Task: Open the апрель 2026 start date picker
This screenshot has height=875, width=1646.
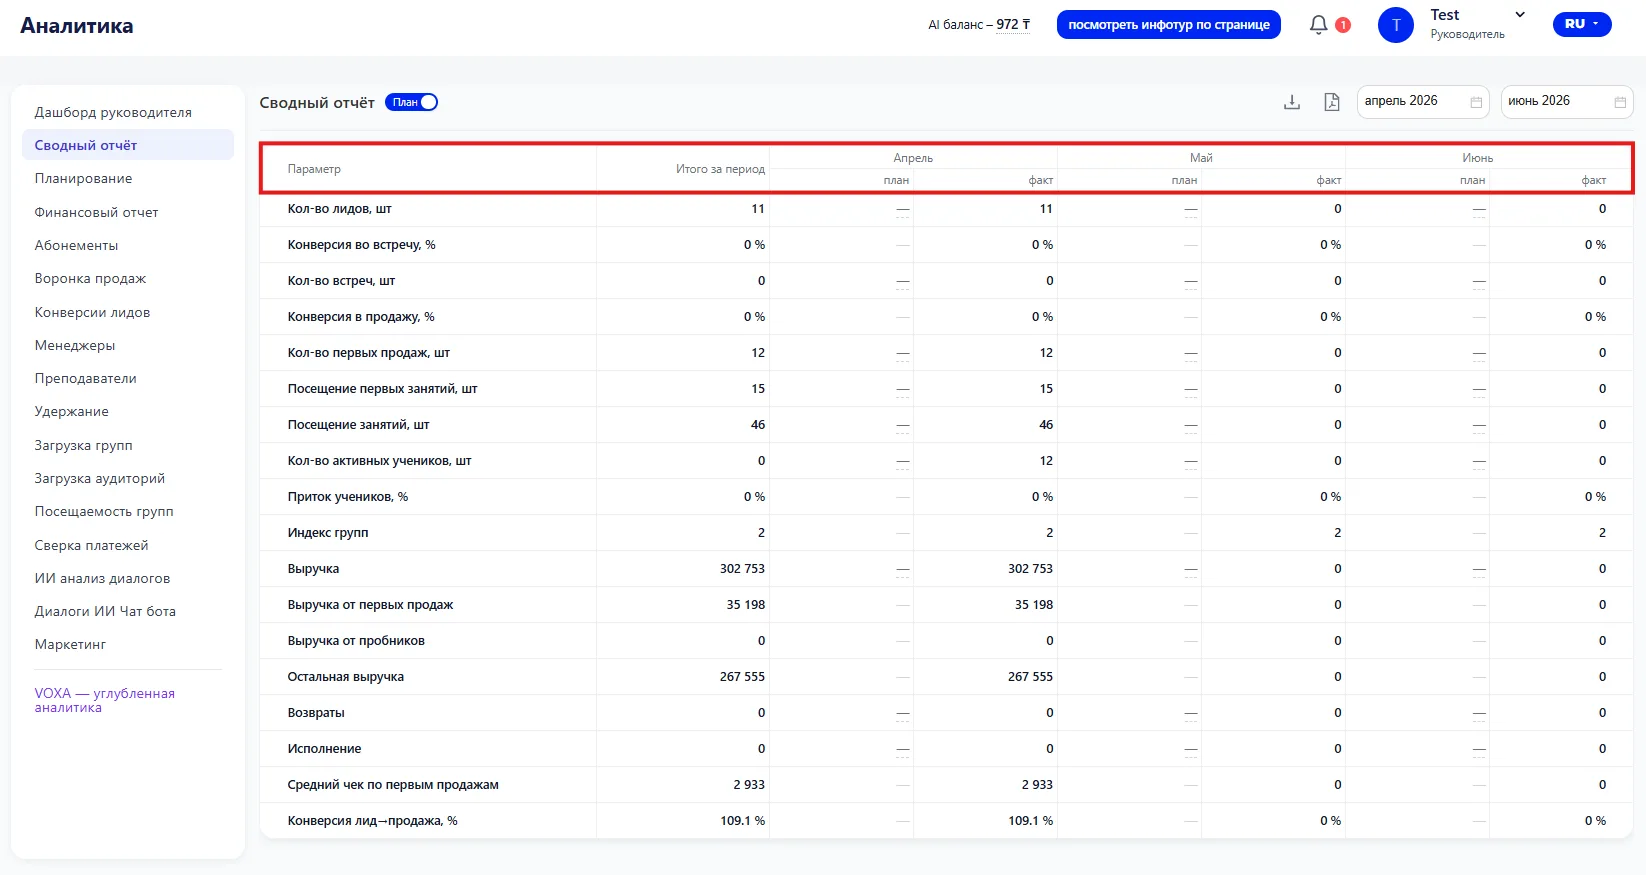Action: point(1423,102)
